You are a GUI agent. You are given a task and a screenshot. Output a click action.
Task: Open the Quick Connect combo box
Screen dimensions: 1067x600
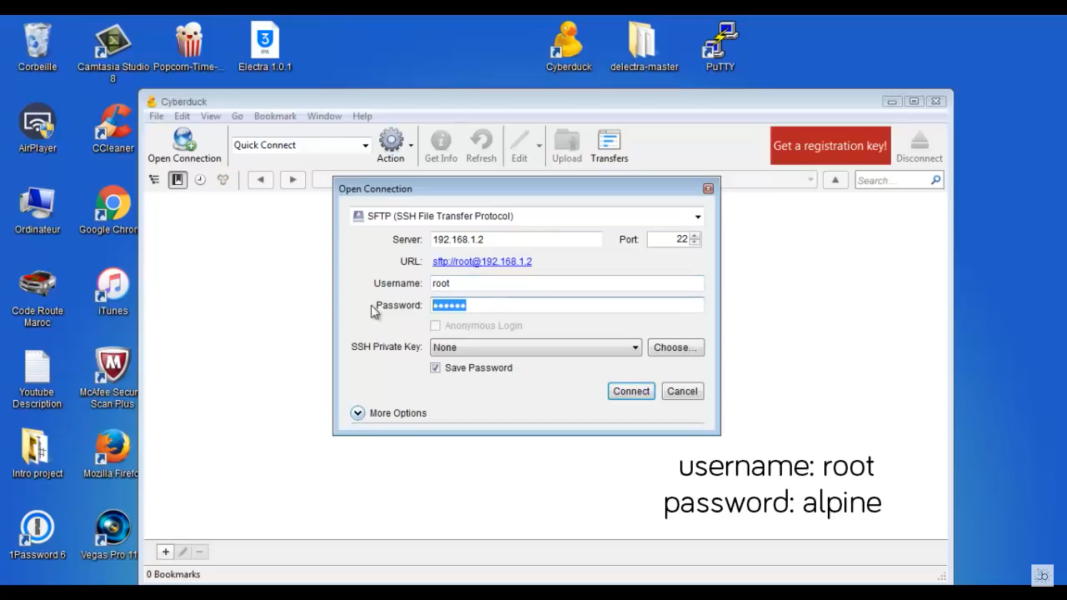click(x=301, y=145)
